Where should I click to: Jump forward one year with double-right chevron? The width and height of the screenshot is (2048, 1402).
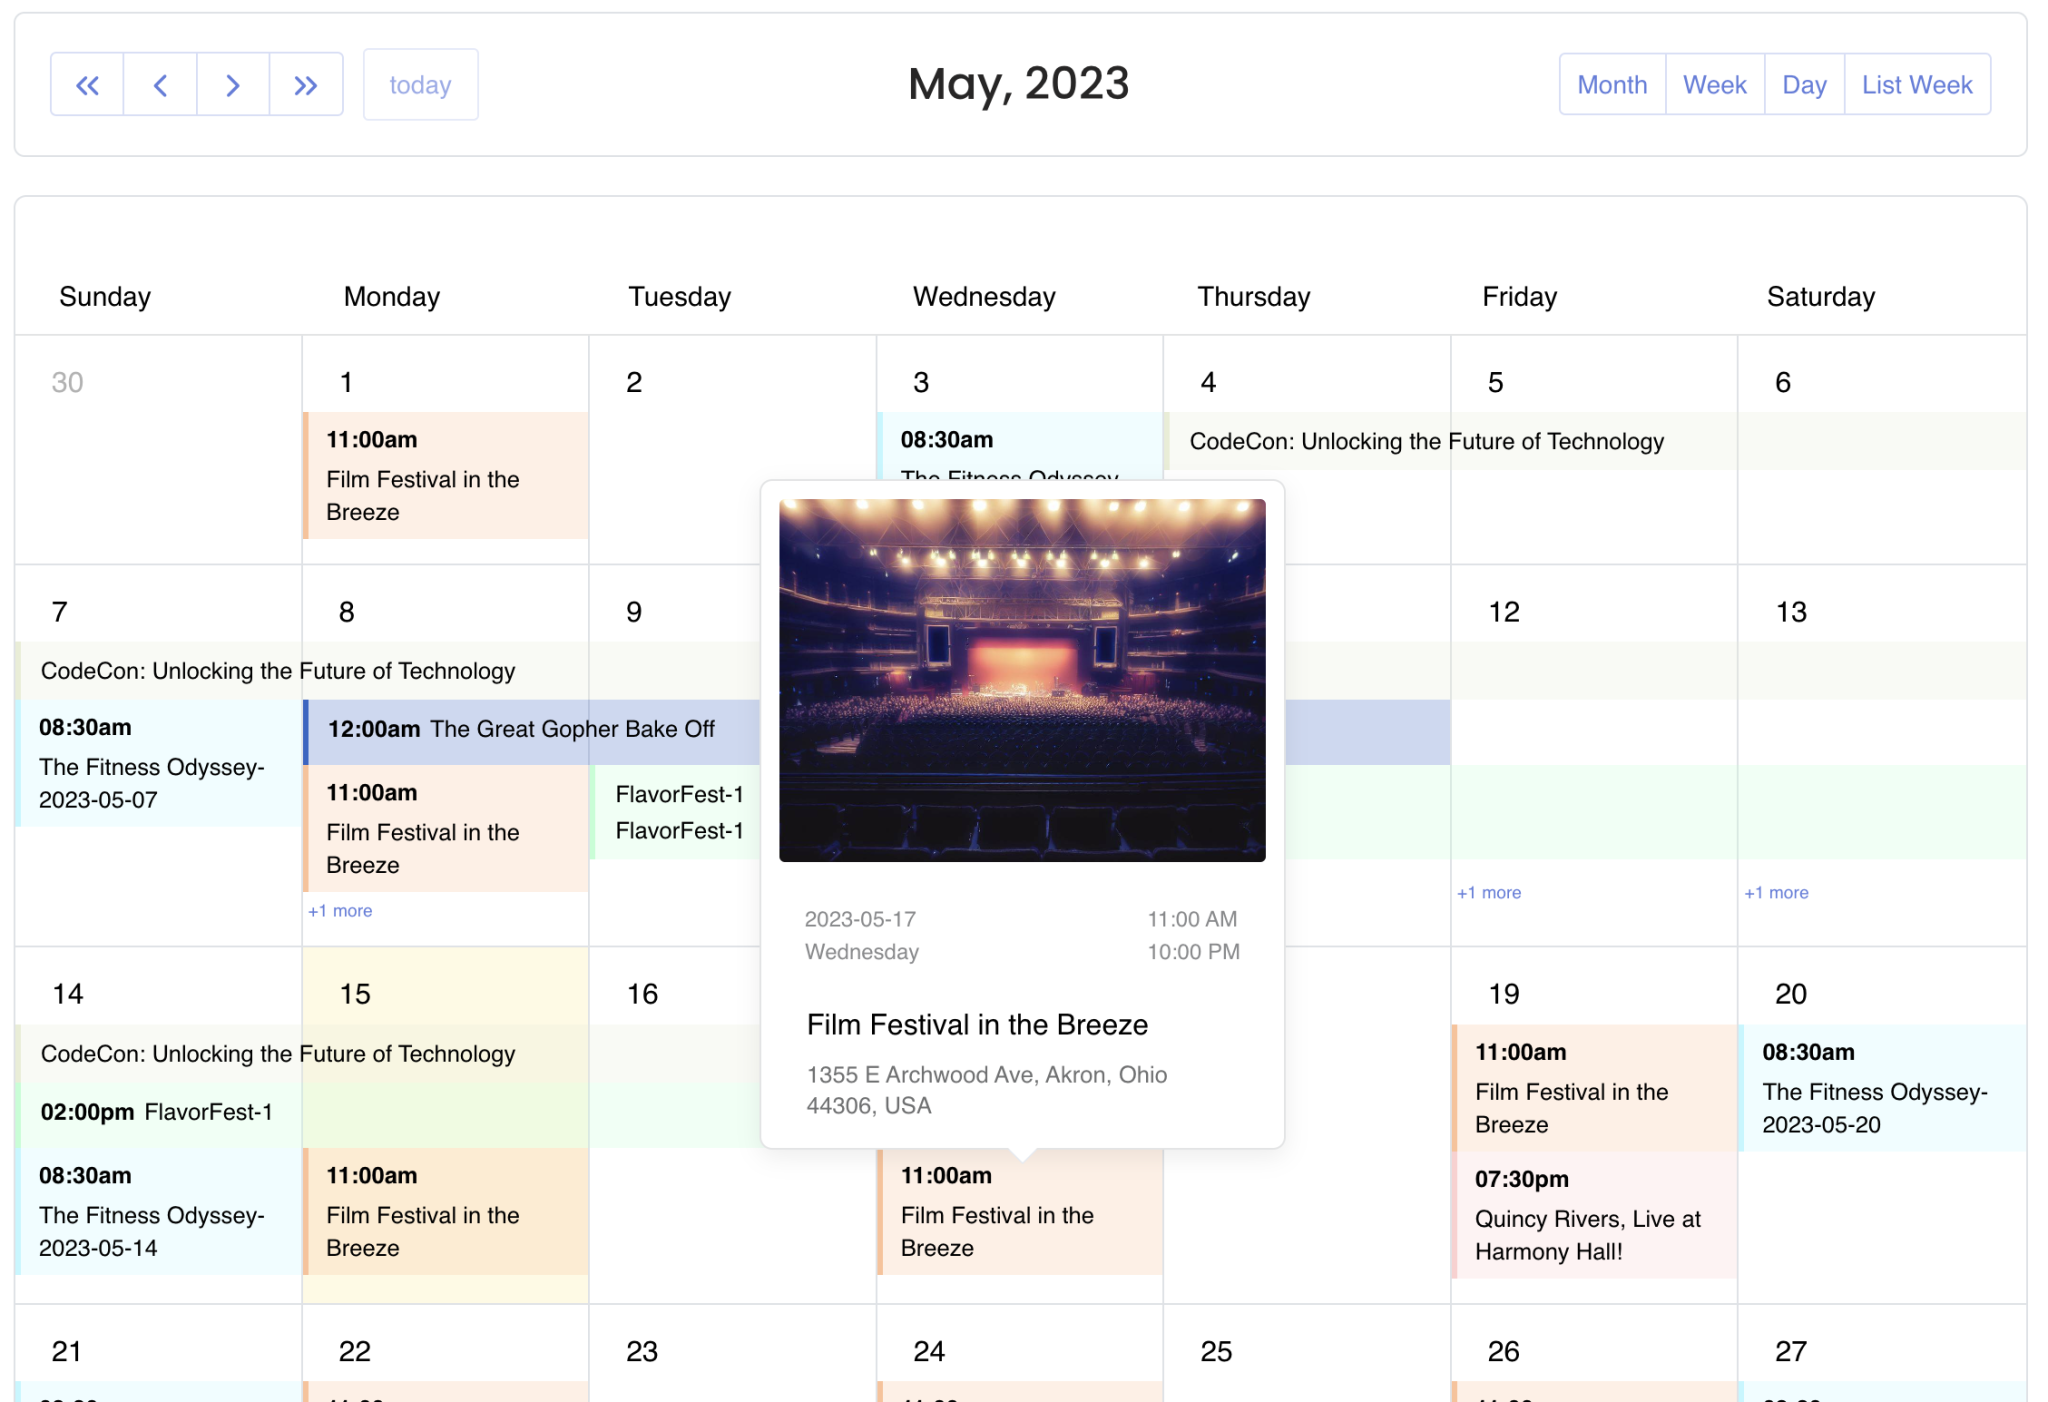[x=306, y=84]
